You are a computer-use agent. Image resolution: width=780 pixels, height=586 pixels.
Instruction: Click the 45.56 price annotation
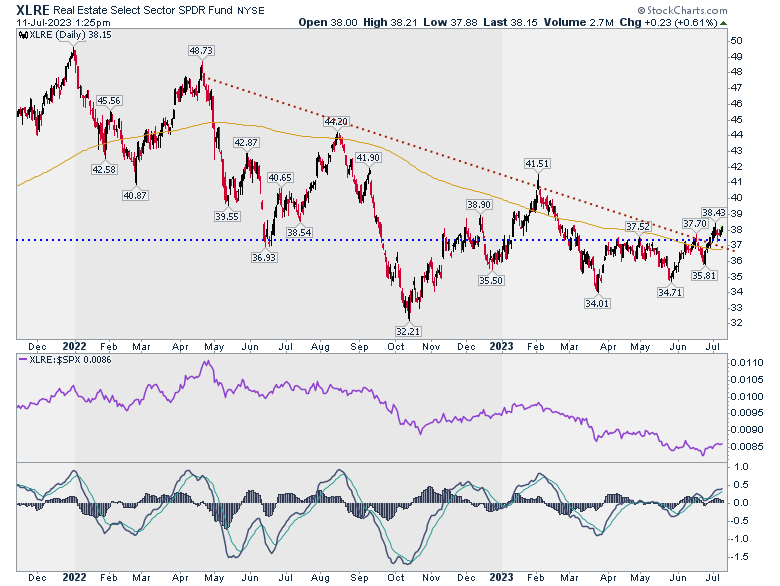tap(108, 100)
